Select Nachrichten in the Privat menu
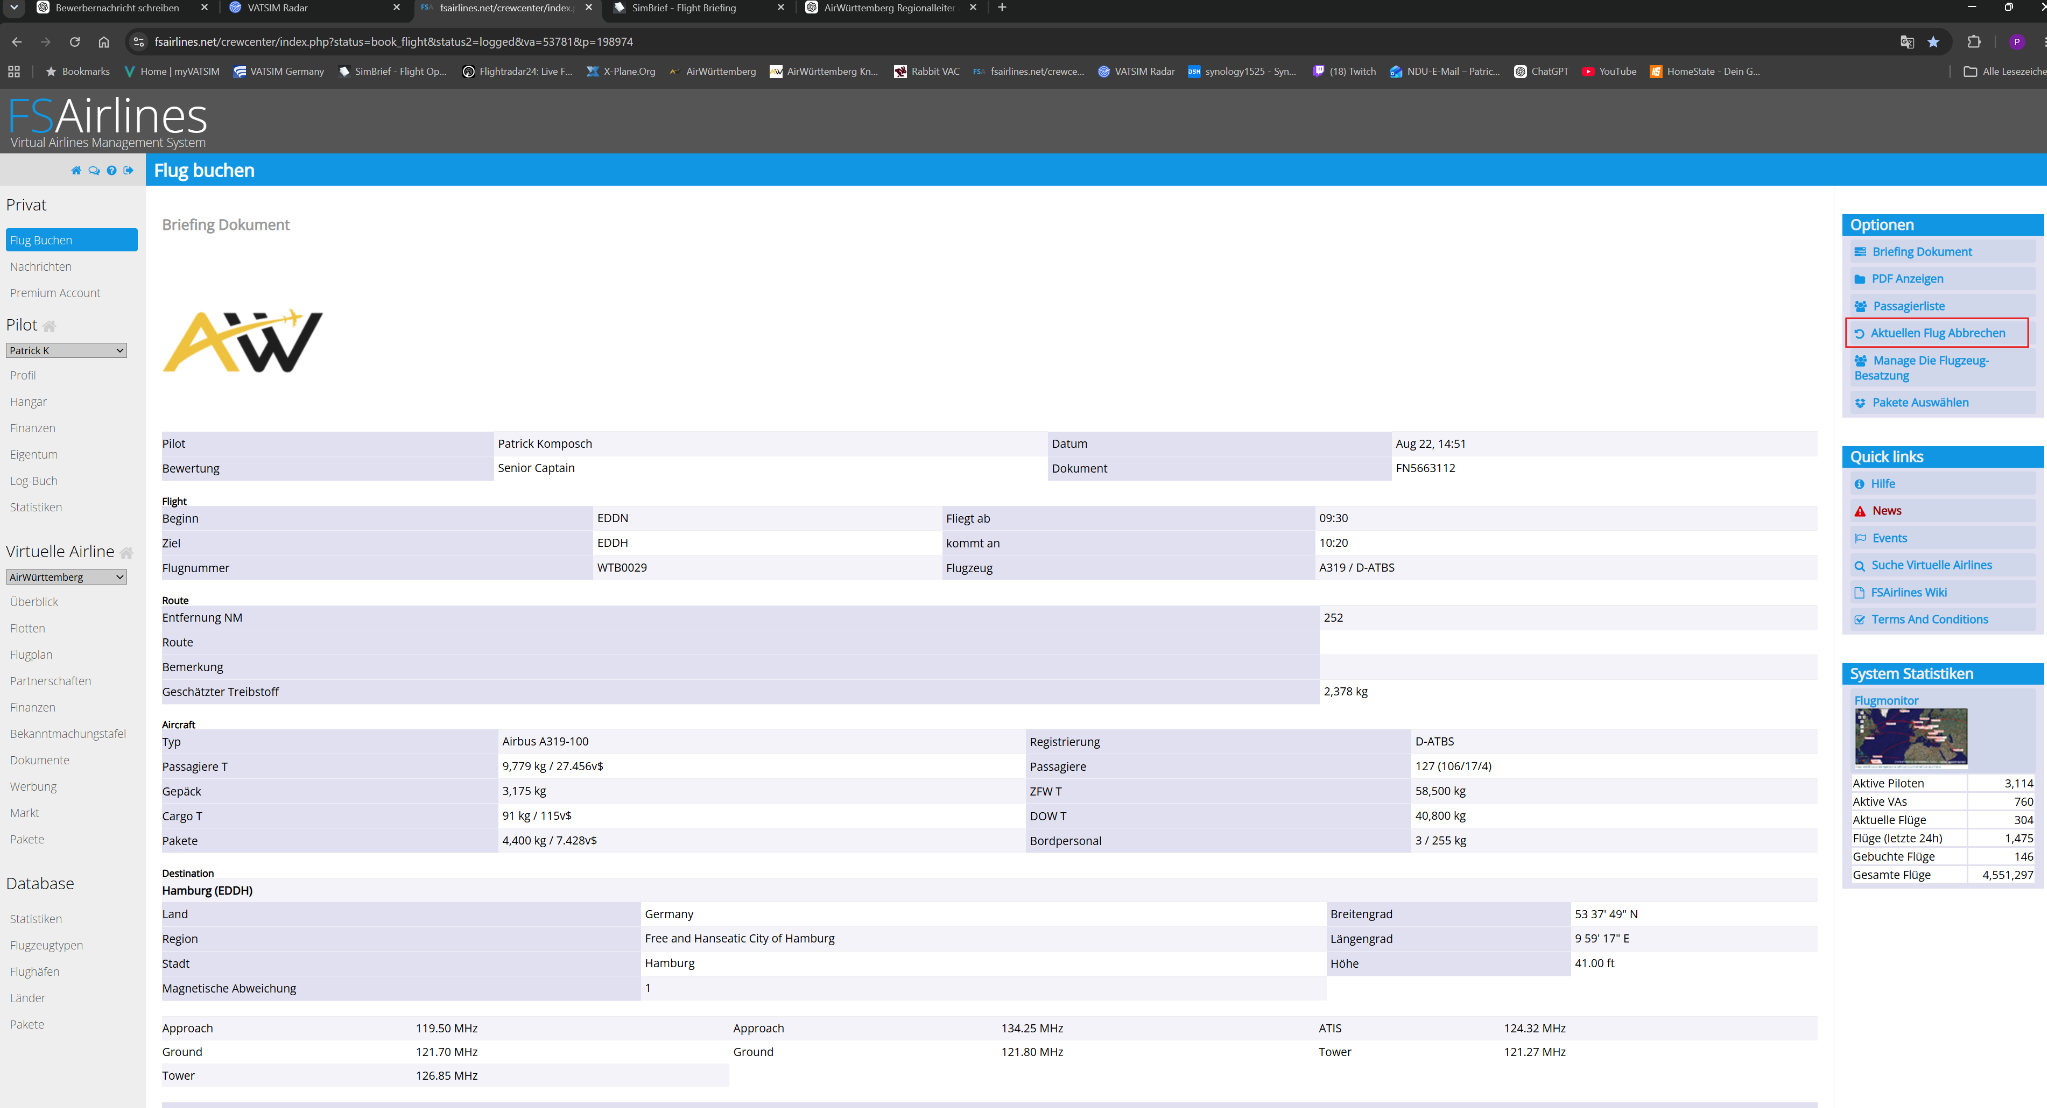This screenshot has height=1108, width=2047. (x=41, y=267)
